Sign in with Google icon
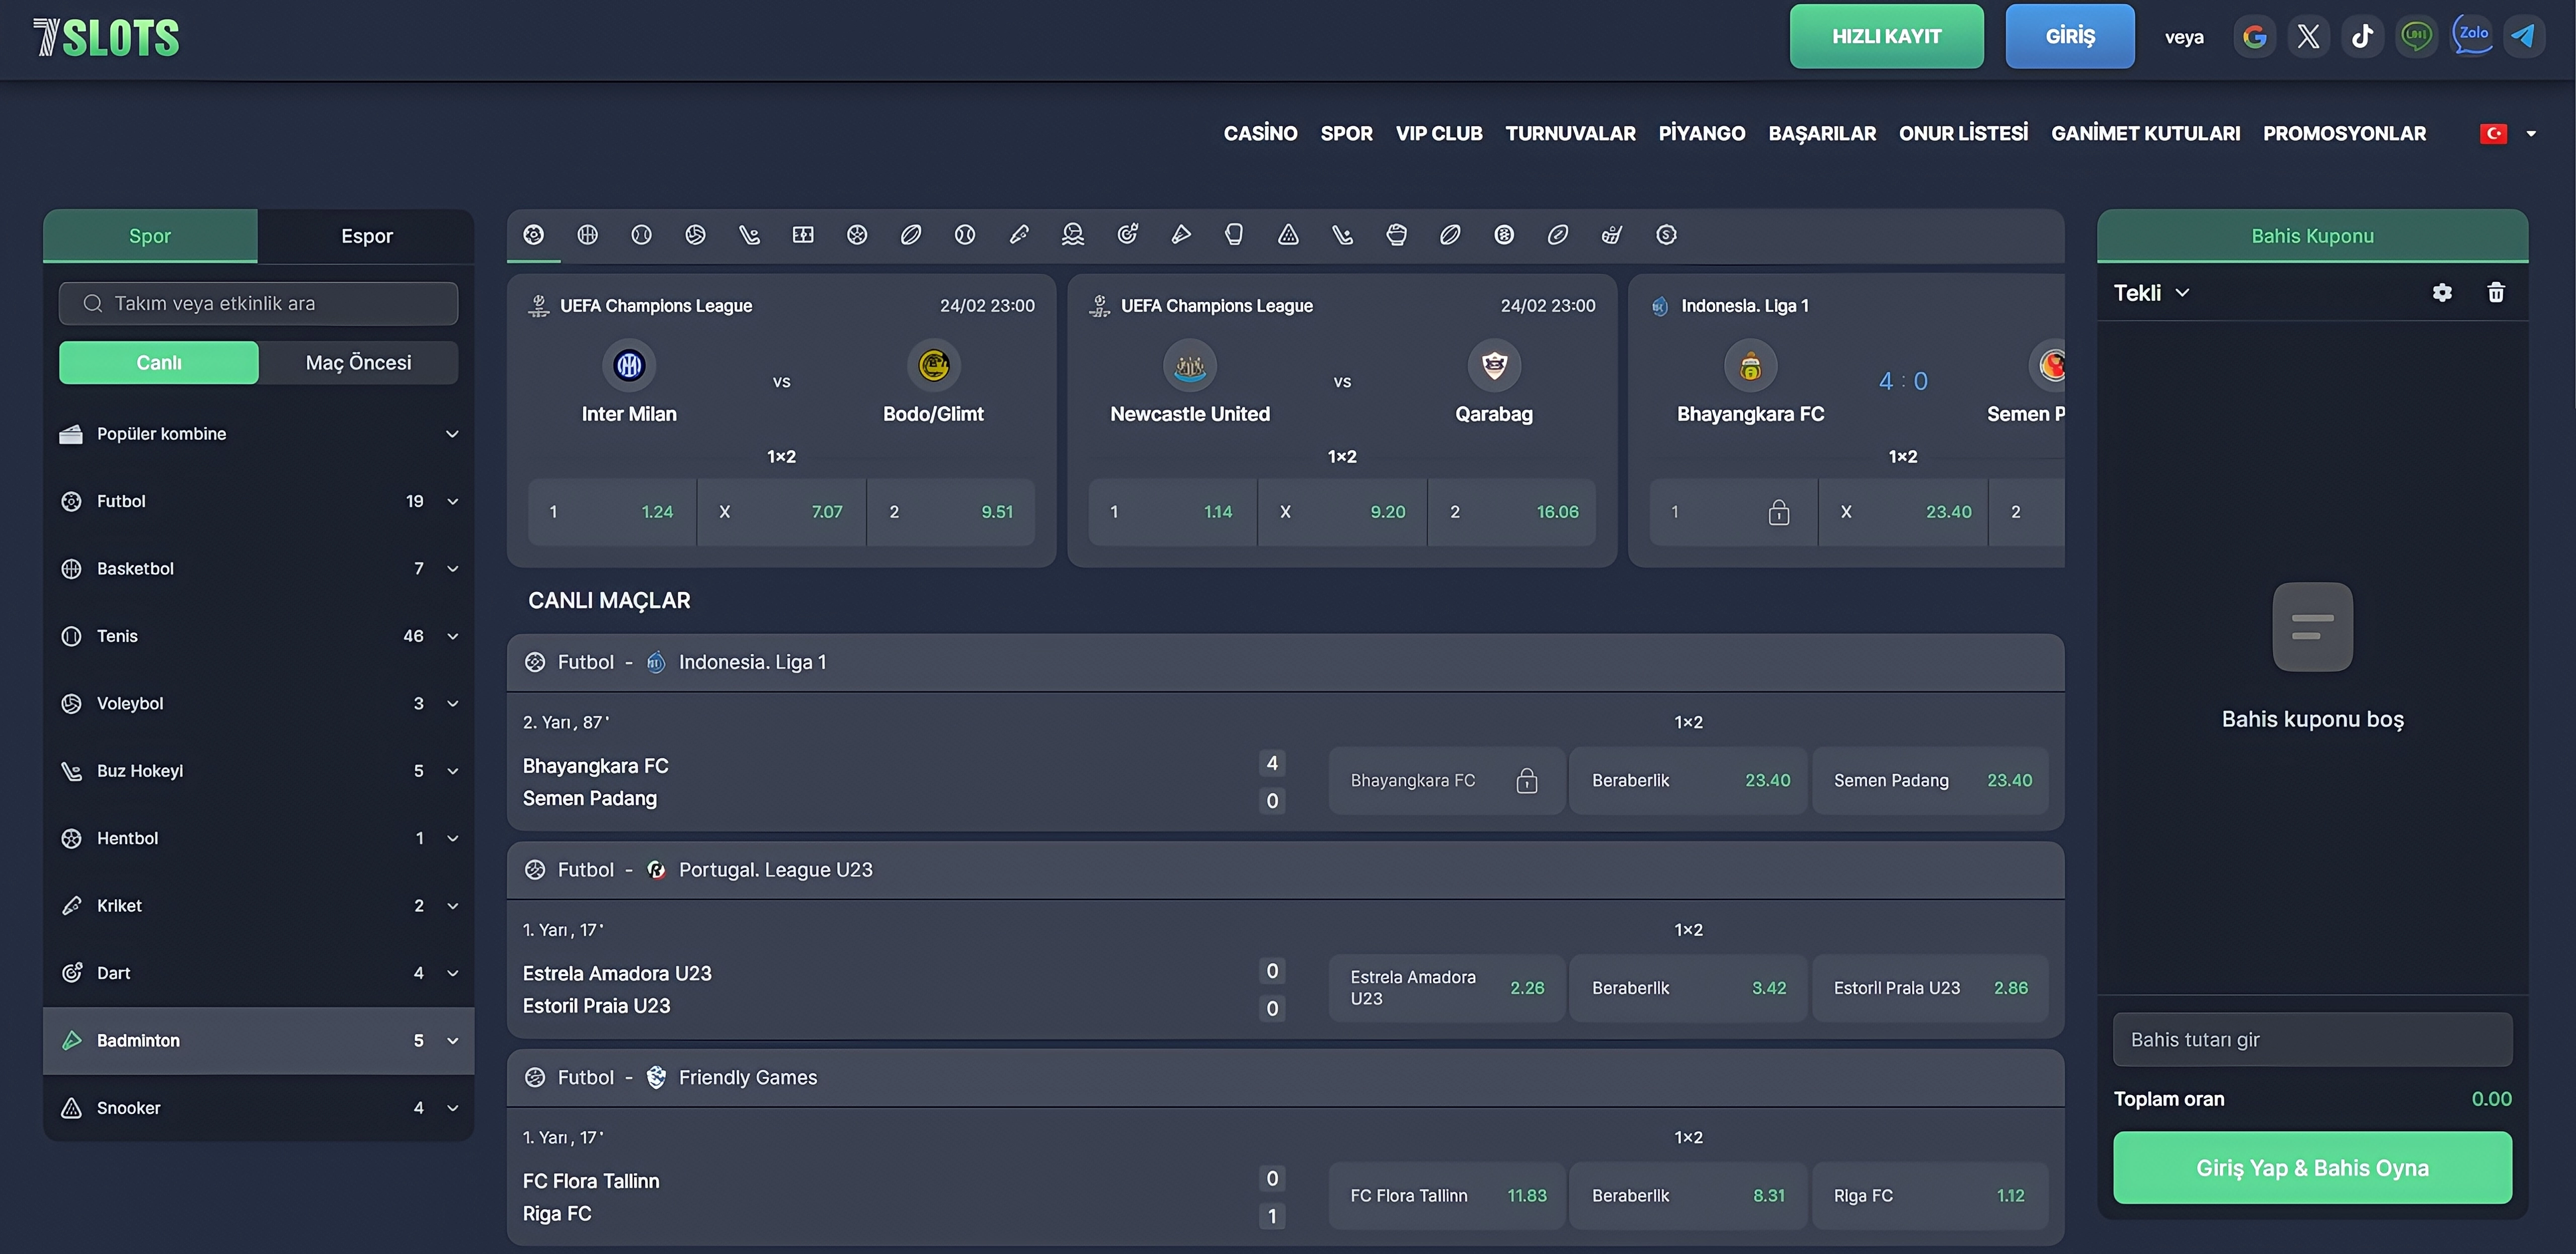 tap(2254, 37)
